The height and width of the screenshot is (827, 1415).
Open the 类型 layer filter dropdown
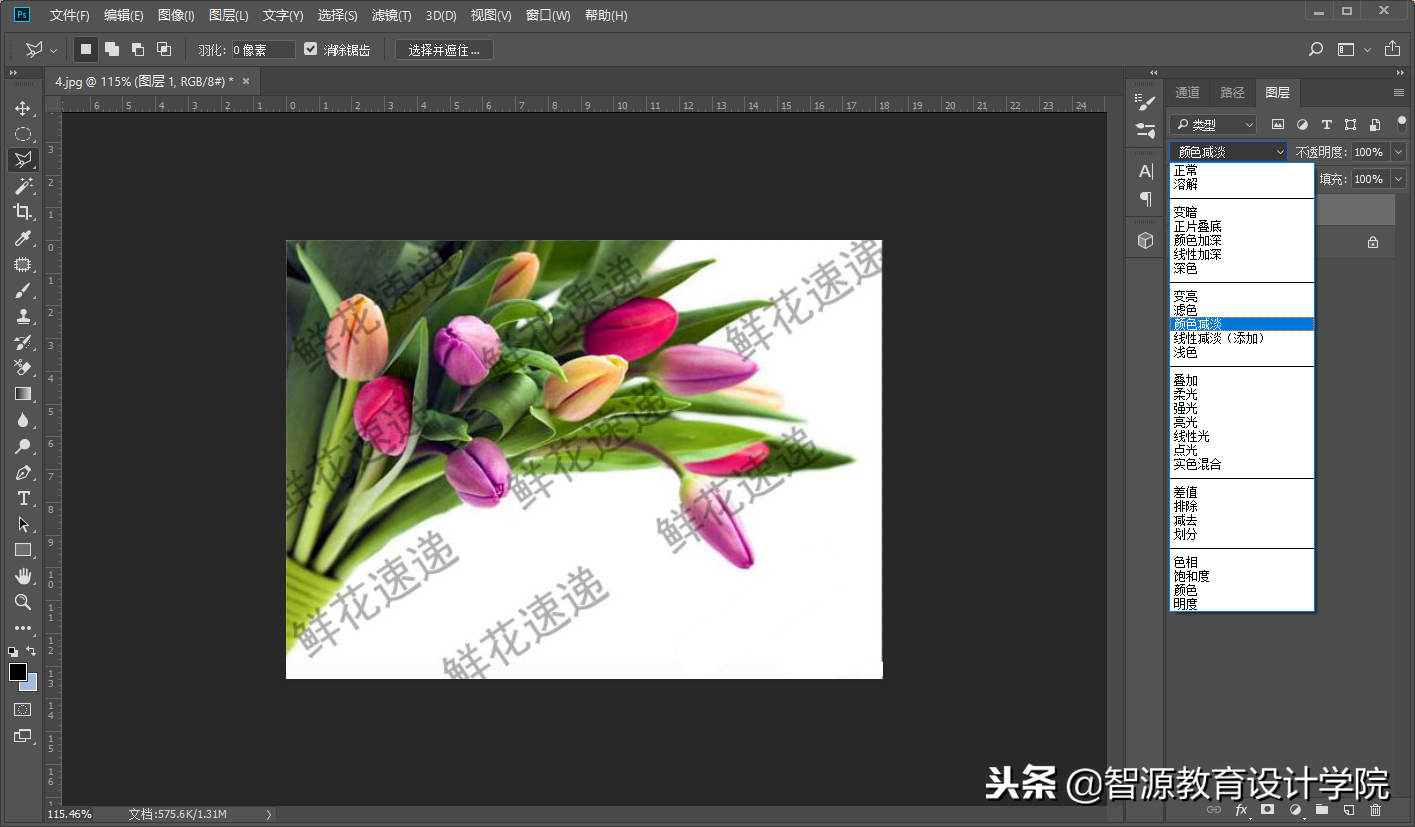tap(1212, 125)
